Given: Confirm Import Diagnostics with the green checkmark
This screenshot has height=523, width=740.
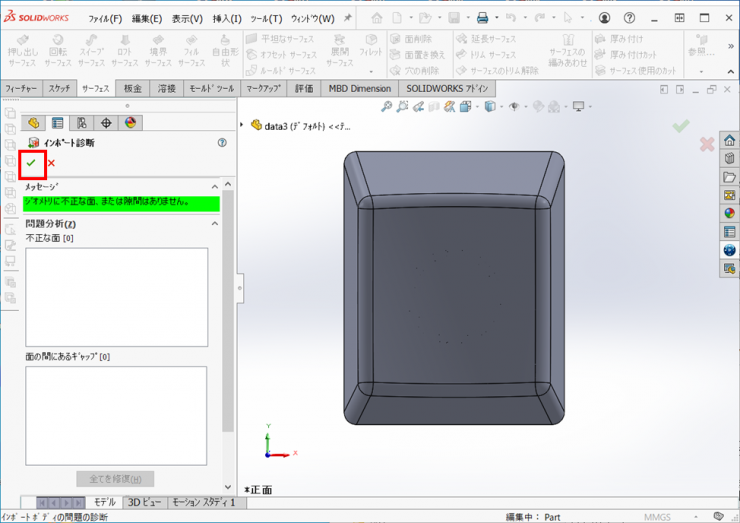Looking at the screenshot, I should click(x=31, y=163).
